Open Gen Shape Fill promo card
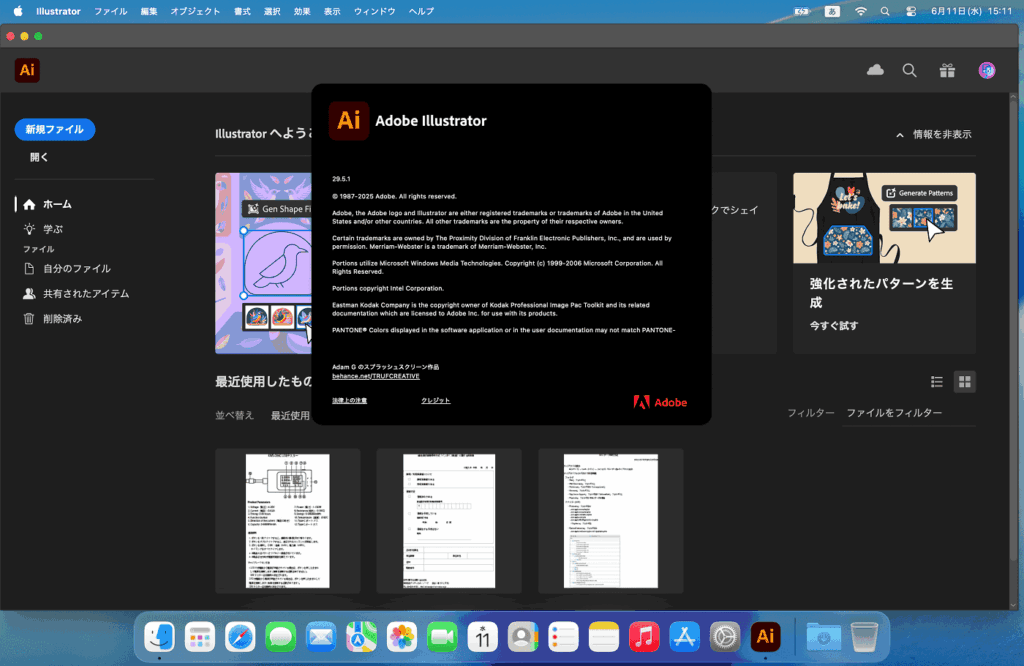This screenshot has height=666, width=1024. click(264, 263)
